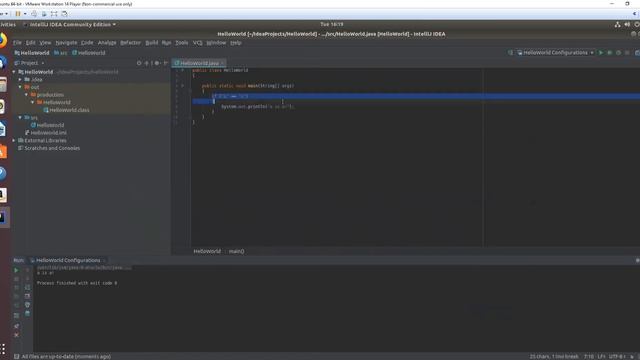Hide Project panel using the hide icon
640x360 pixels.
click(165, 63)
